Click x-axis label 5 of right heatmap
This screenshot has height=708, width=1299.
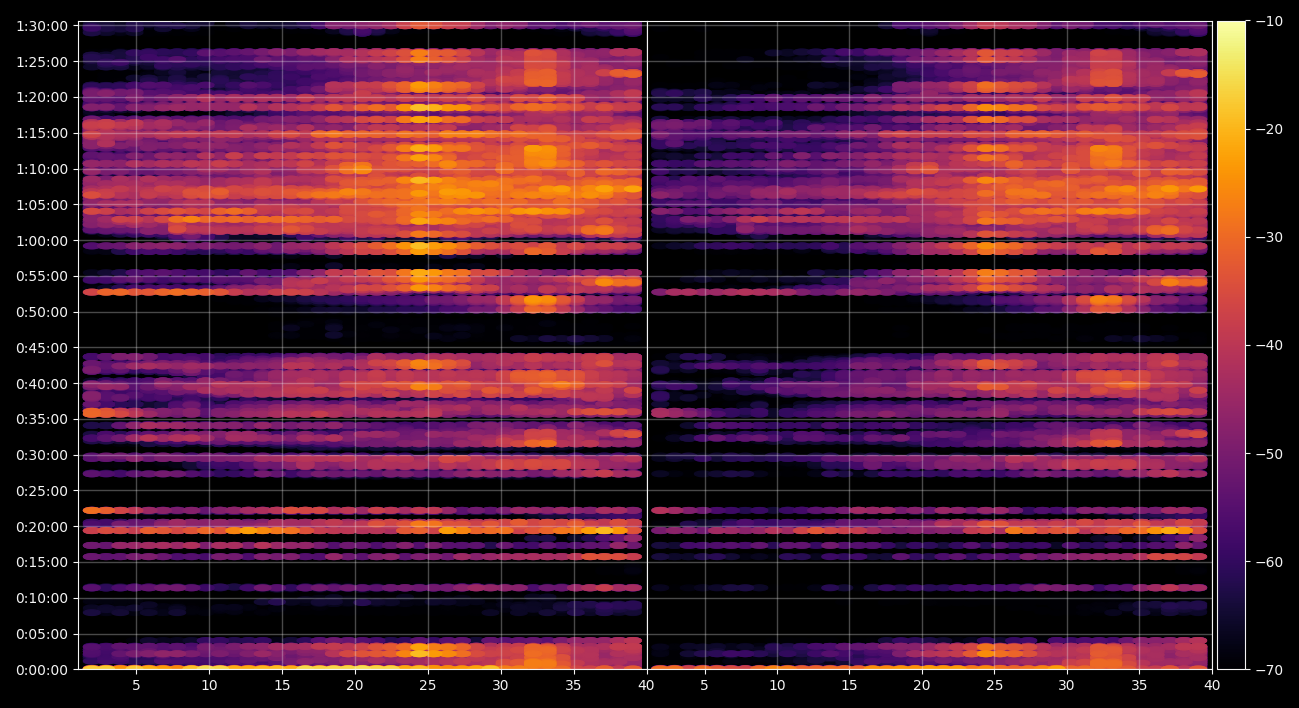[704, 686]
